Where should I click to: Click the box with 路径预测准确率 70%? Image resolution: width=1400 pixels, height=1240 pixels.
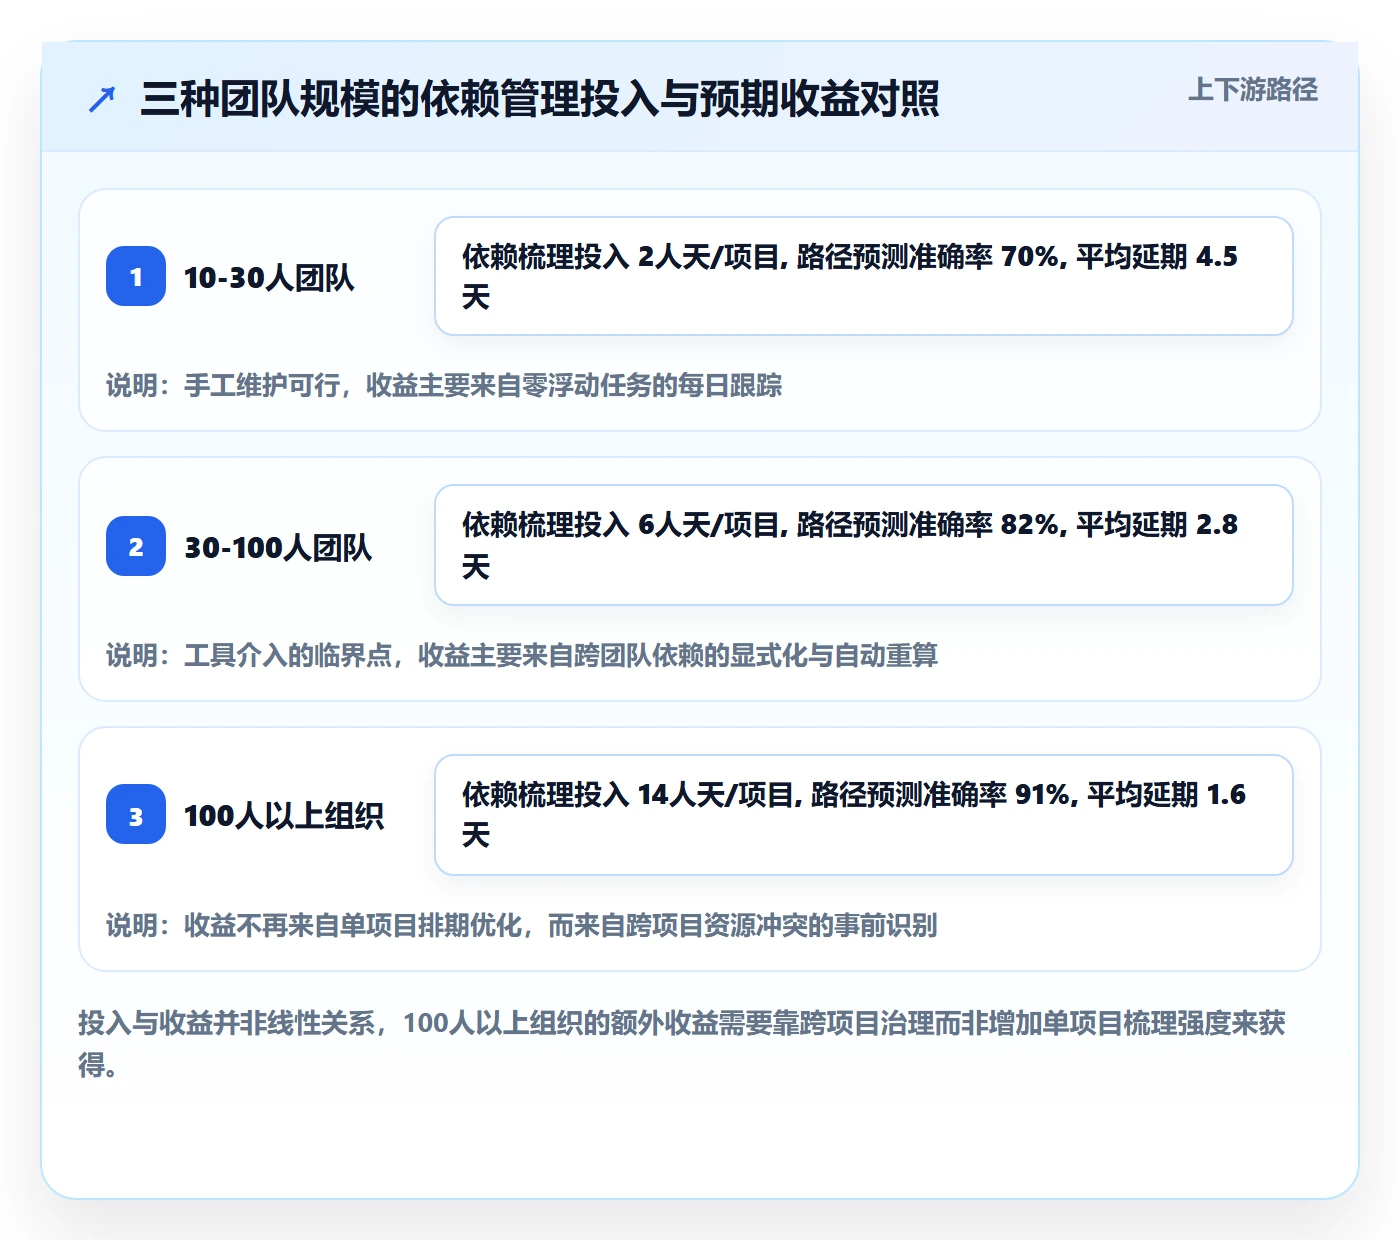point(864,276)
